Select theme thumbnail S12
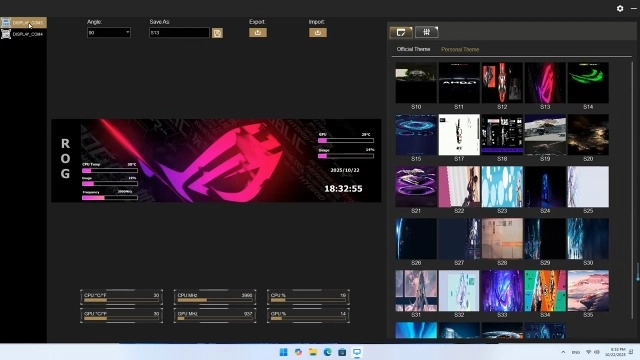 click(x=502, y=82)
